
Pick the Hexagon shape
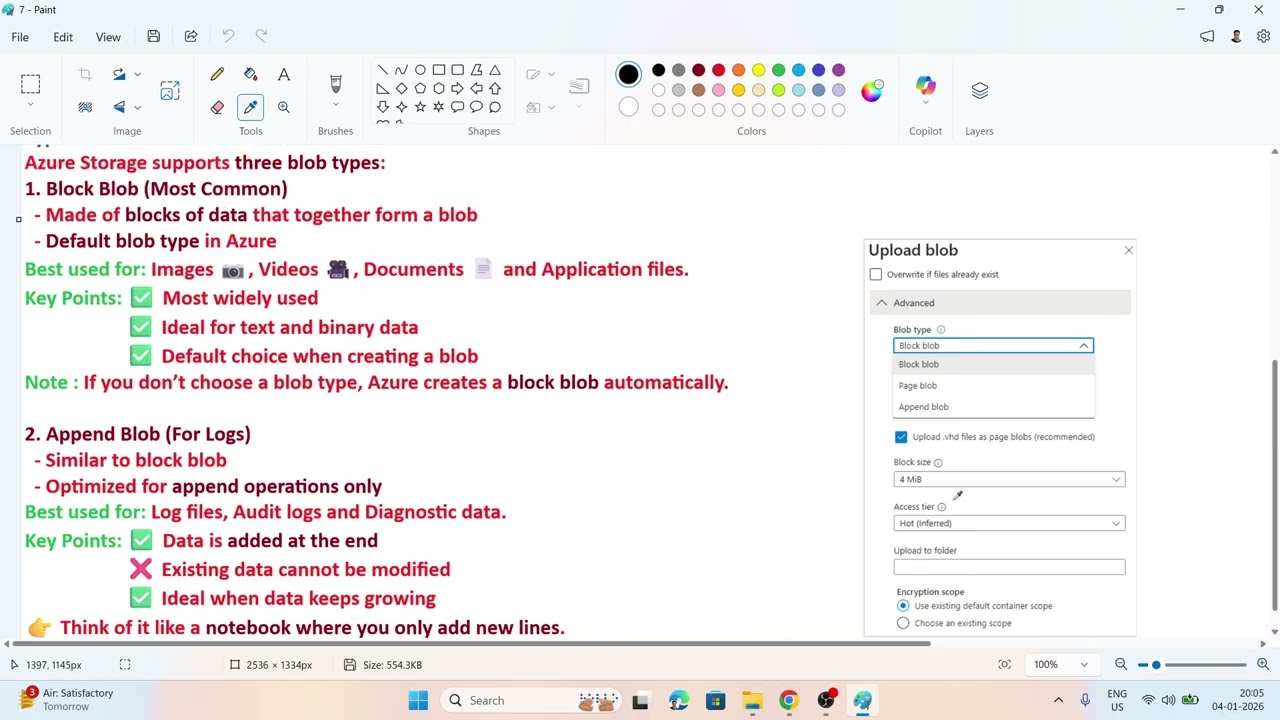tap(439, 89)
